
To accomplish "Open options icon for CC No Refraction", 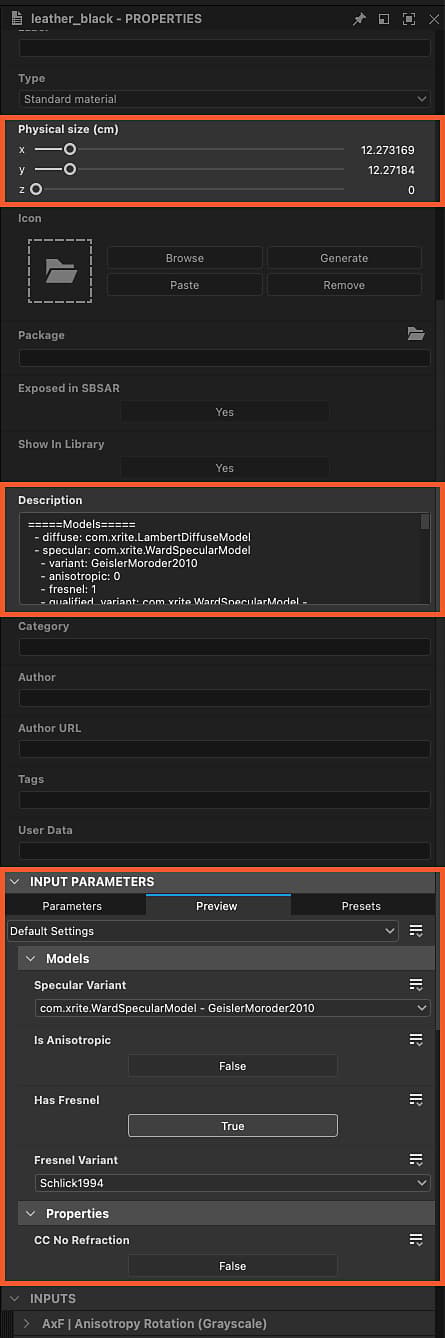I will [x=416, y=1240].
